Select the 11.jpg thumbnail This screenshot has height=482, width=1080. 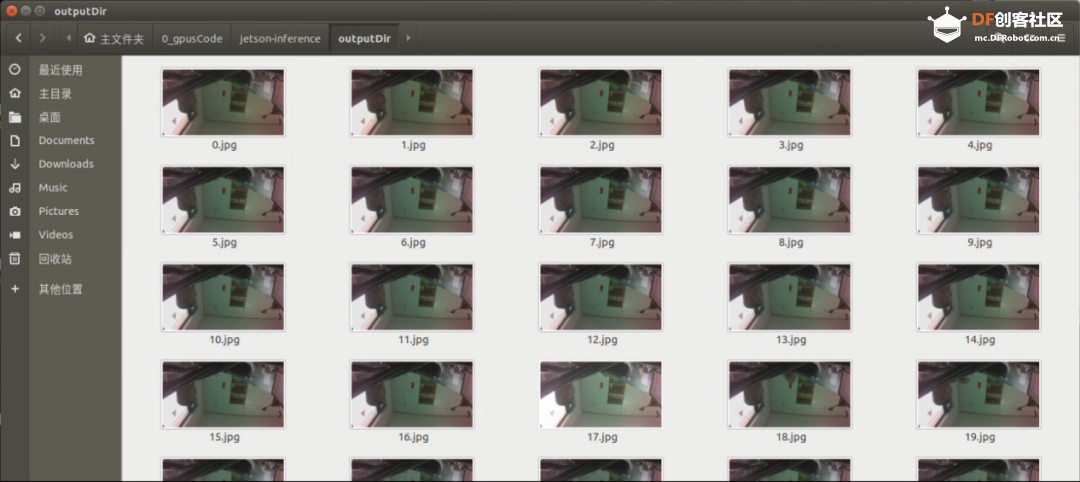click(412, 297)
